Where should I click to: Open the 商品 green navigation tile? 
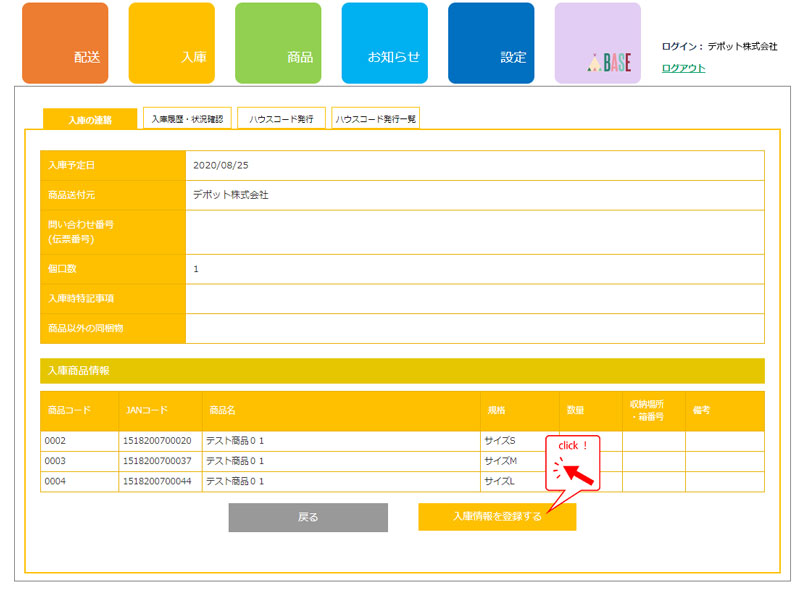click(x=278, y=43)
